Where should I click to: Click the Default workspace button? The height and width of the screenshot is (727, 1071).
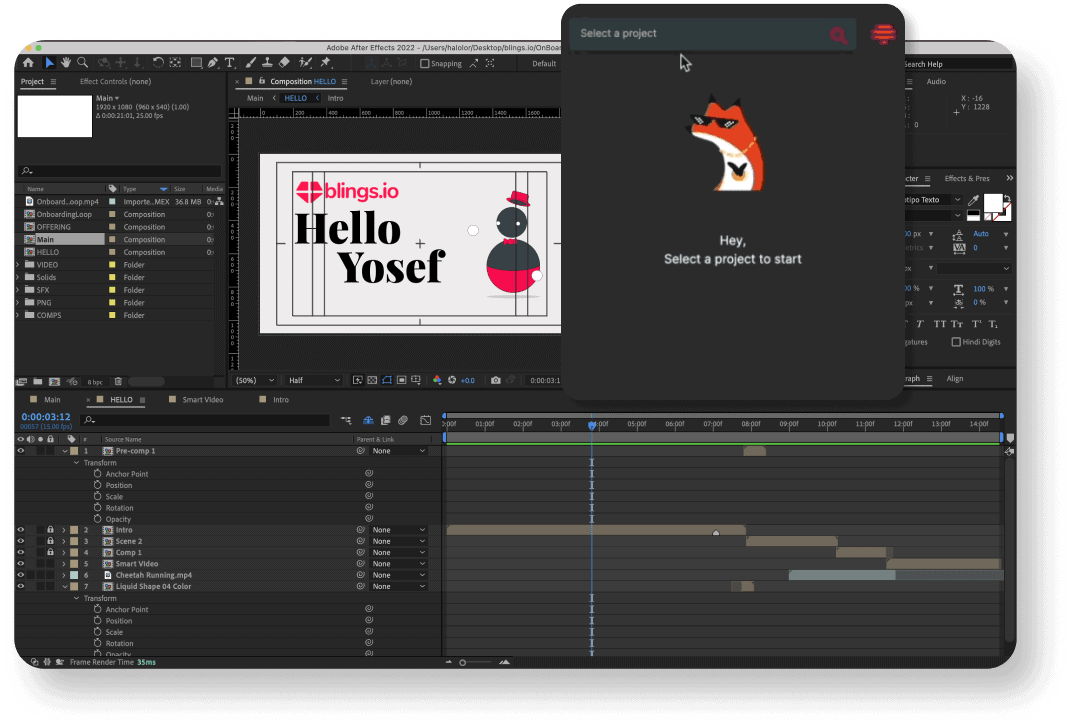pos(544,64)
